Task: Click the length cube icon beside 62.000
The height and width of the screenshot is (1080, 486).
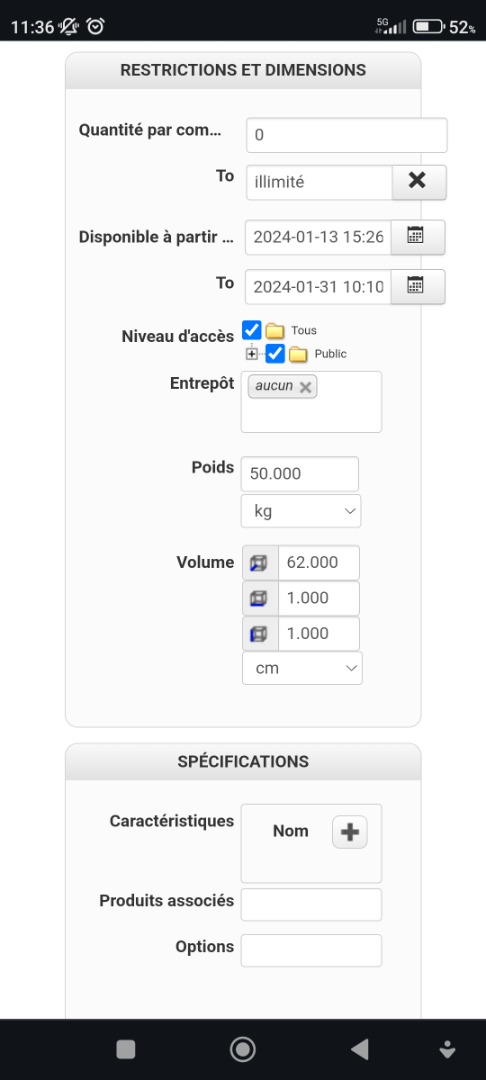Action: 260,563
